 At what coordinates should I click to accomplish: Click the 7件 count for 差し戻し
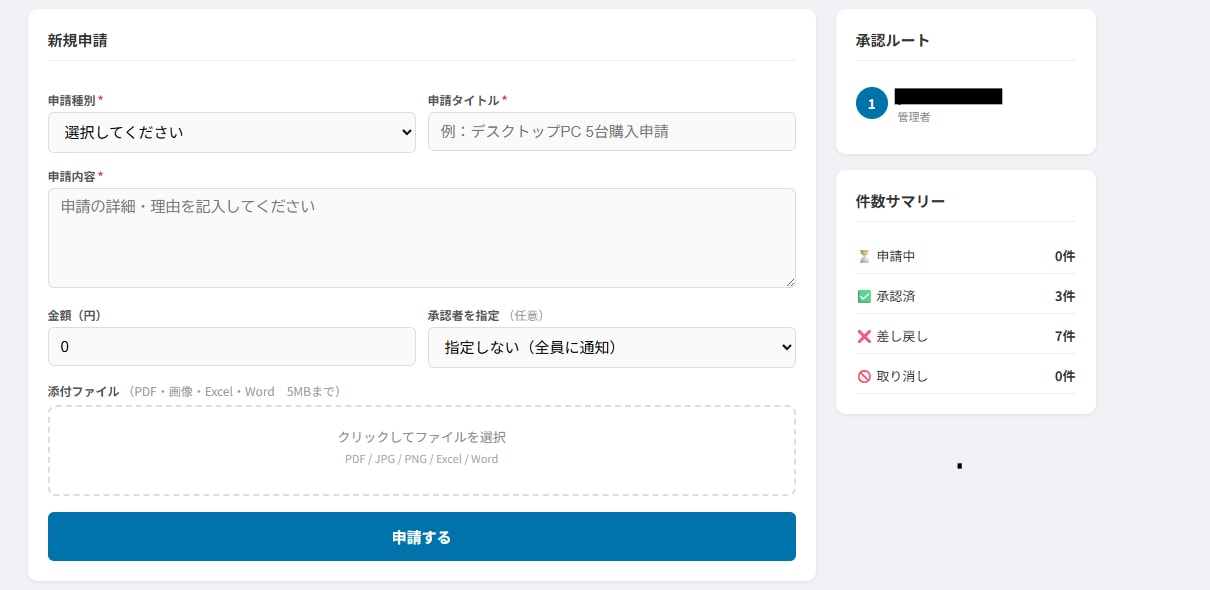tap(1066, 336)
